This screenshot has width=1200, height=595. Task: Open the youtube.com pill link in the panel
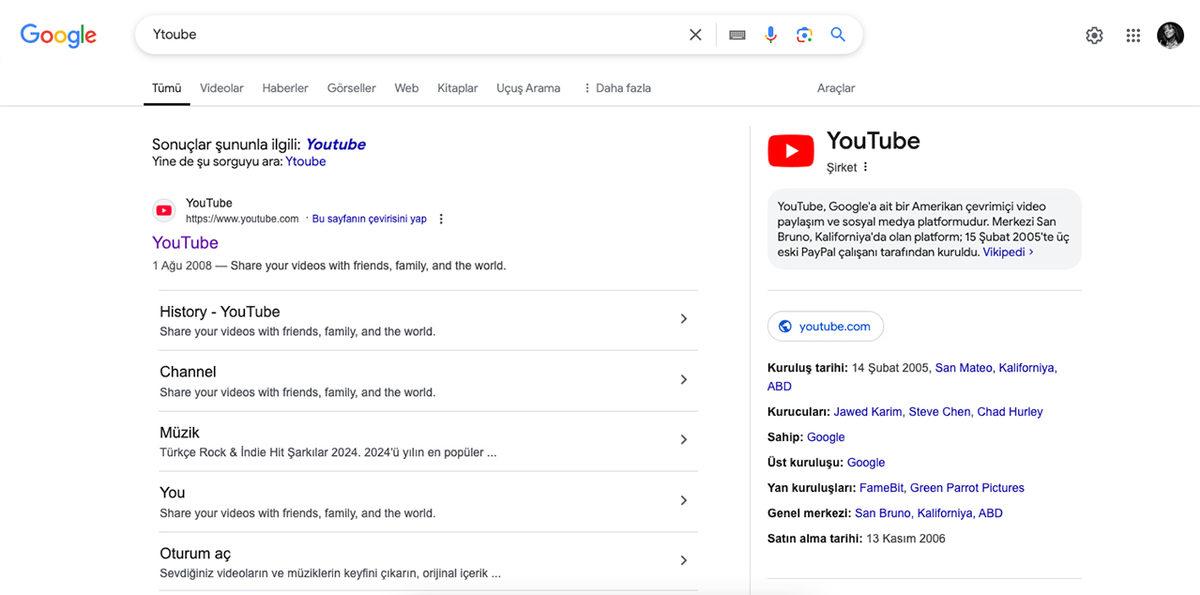825,325
